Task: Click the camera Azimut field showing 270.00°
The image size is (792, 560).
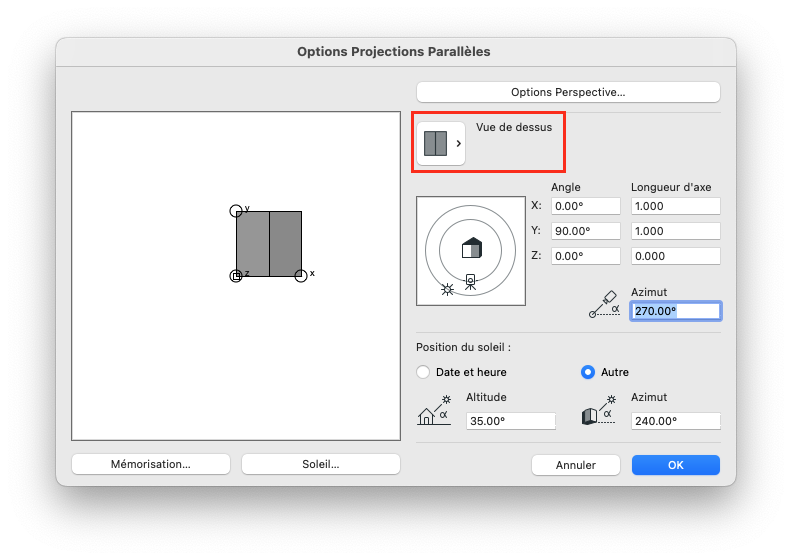Action: coord(676,311)
